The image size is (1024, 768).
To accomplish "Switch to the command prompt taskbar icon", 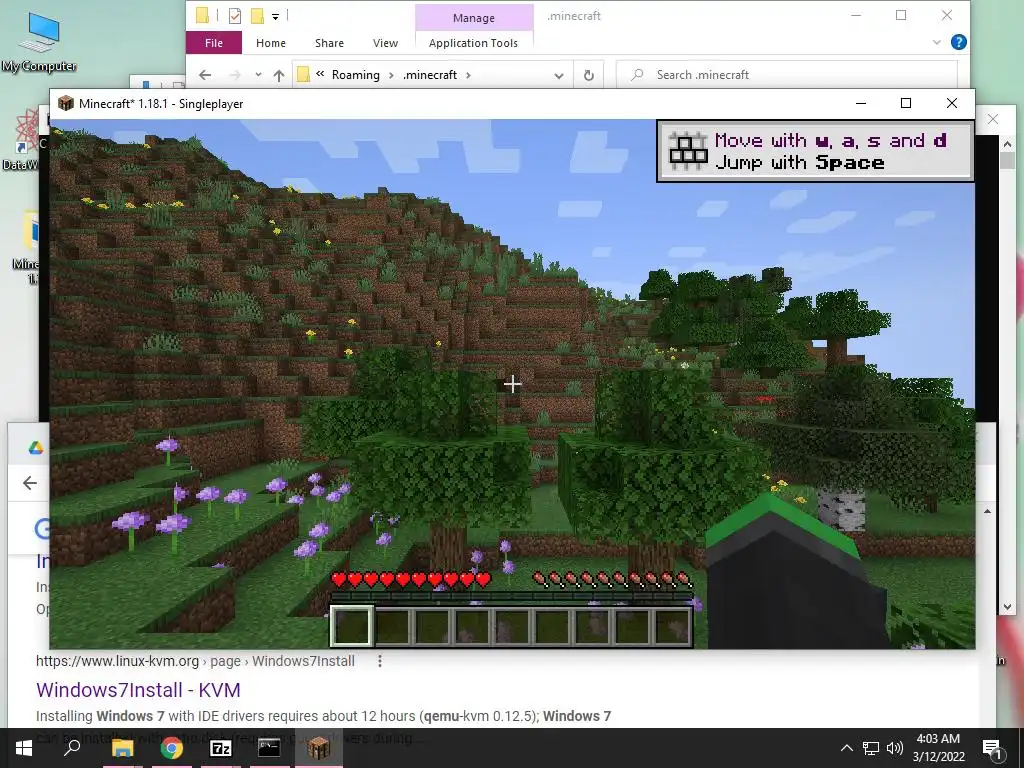I will [269, 748].
